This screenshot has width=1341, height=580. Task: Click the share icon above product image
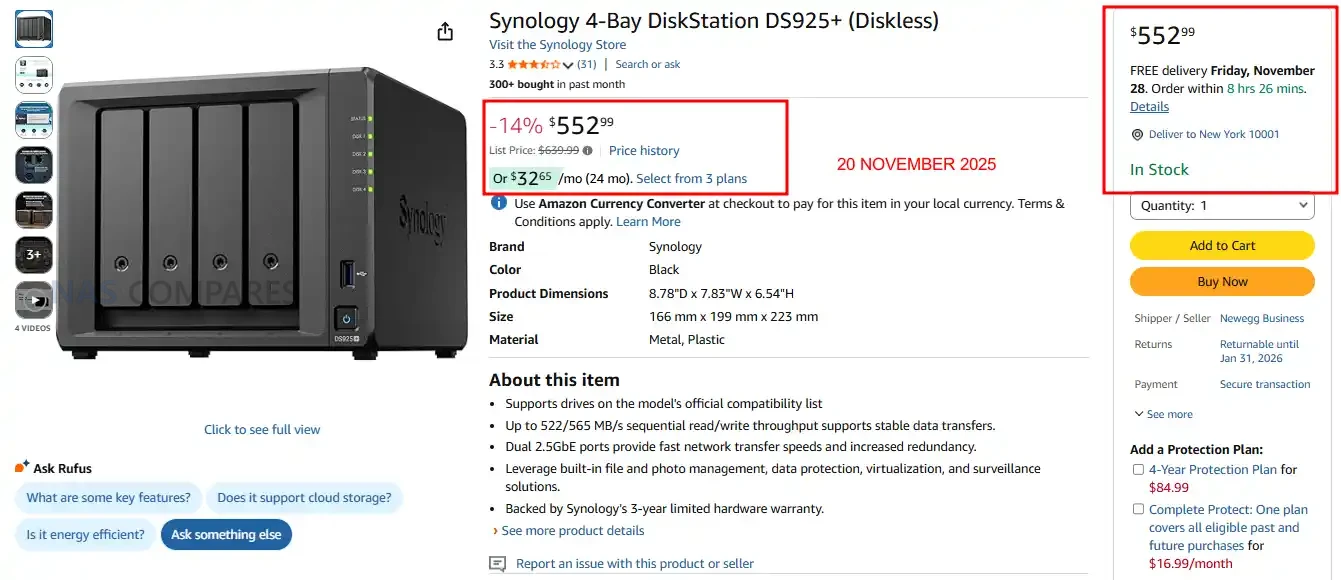tap(445, 32)
